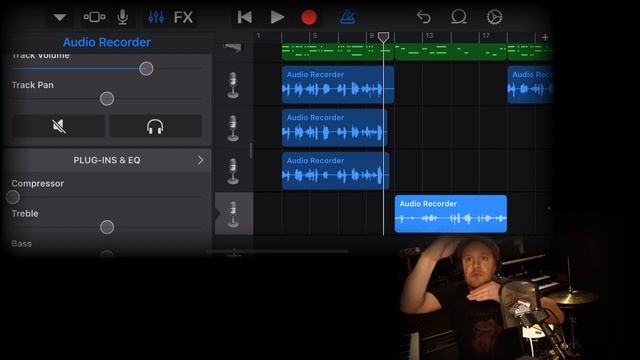Toggle the track controls mixer icon

[156, 17]
